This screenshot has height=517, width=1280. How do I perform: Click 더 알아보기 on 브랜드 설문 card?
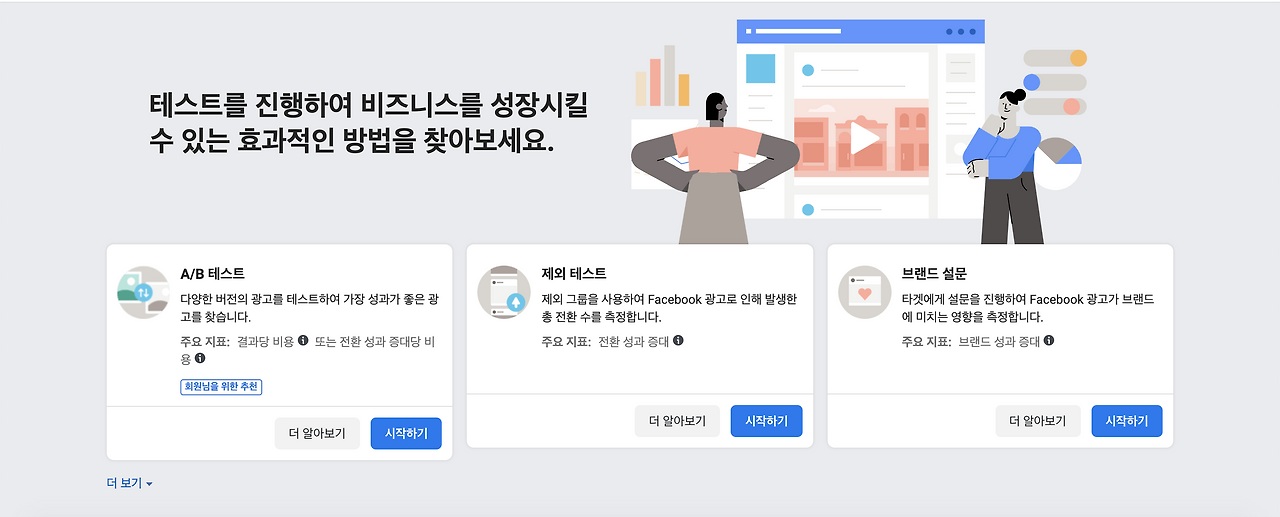click(1038, 421)
